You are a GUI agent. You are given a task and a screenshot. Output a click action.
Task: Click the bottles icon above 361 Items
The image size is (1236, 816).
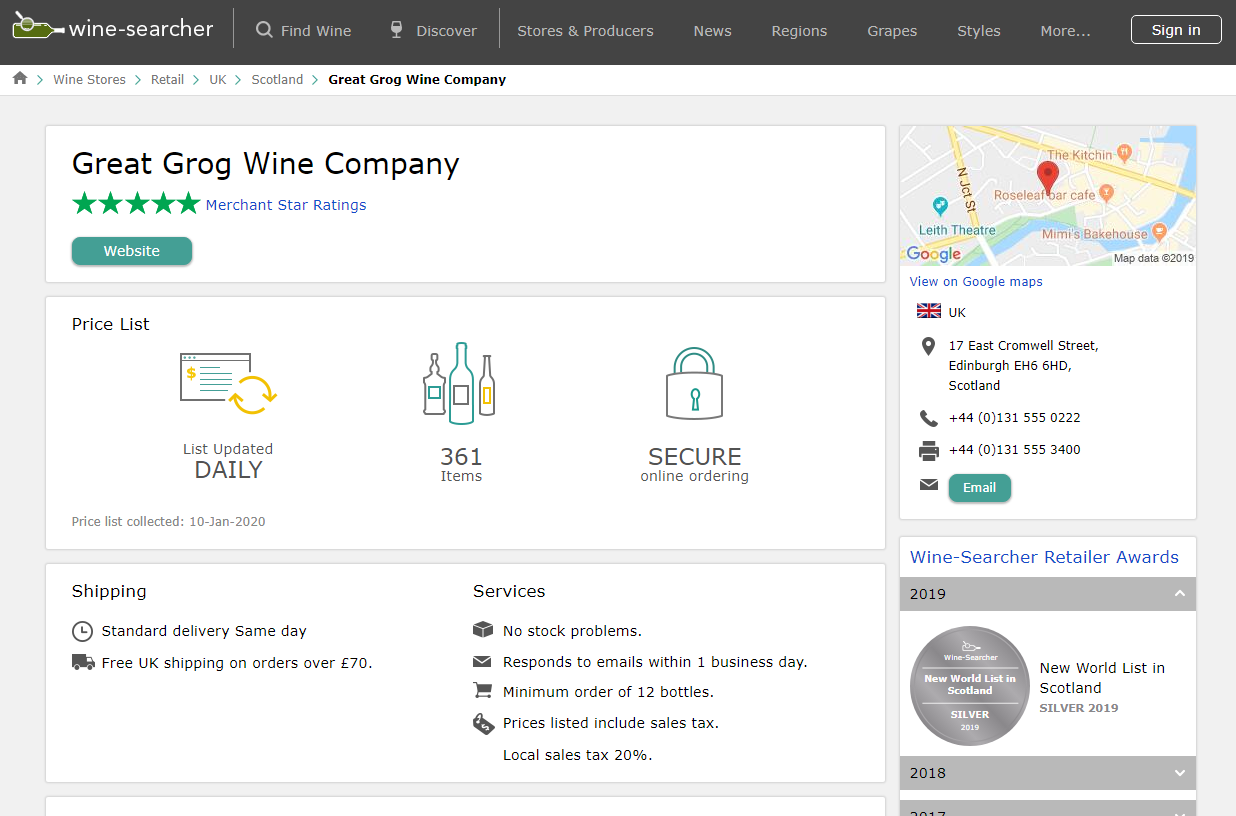(460, 384)
